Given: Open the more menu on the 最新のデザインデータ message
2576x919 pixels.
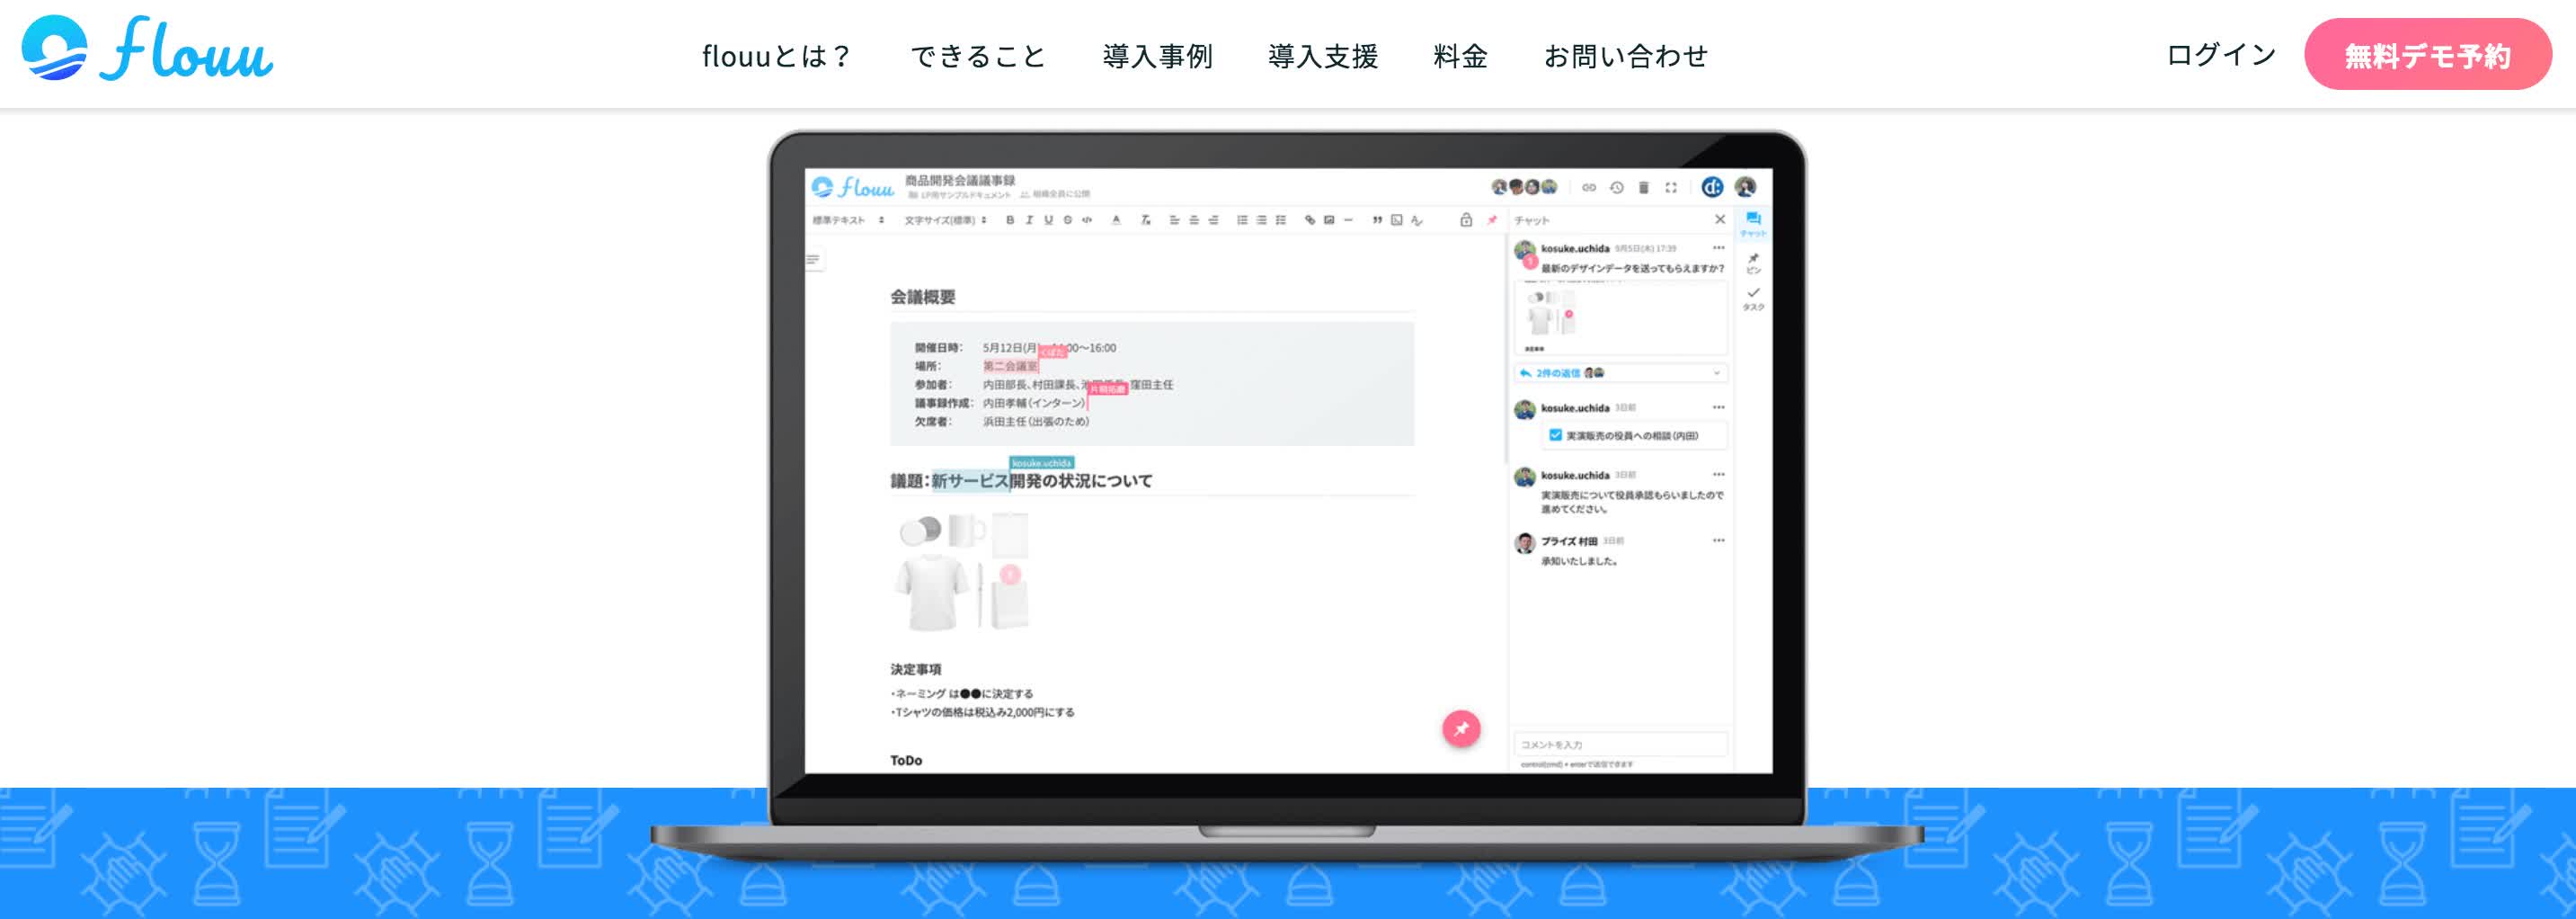Looking at the screenshot, I should (x=1718, y=248).
